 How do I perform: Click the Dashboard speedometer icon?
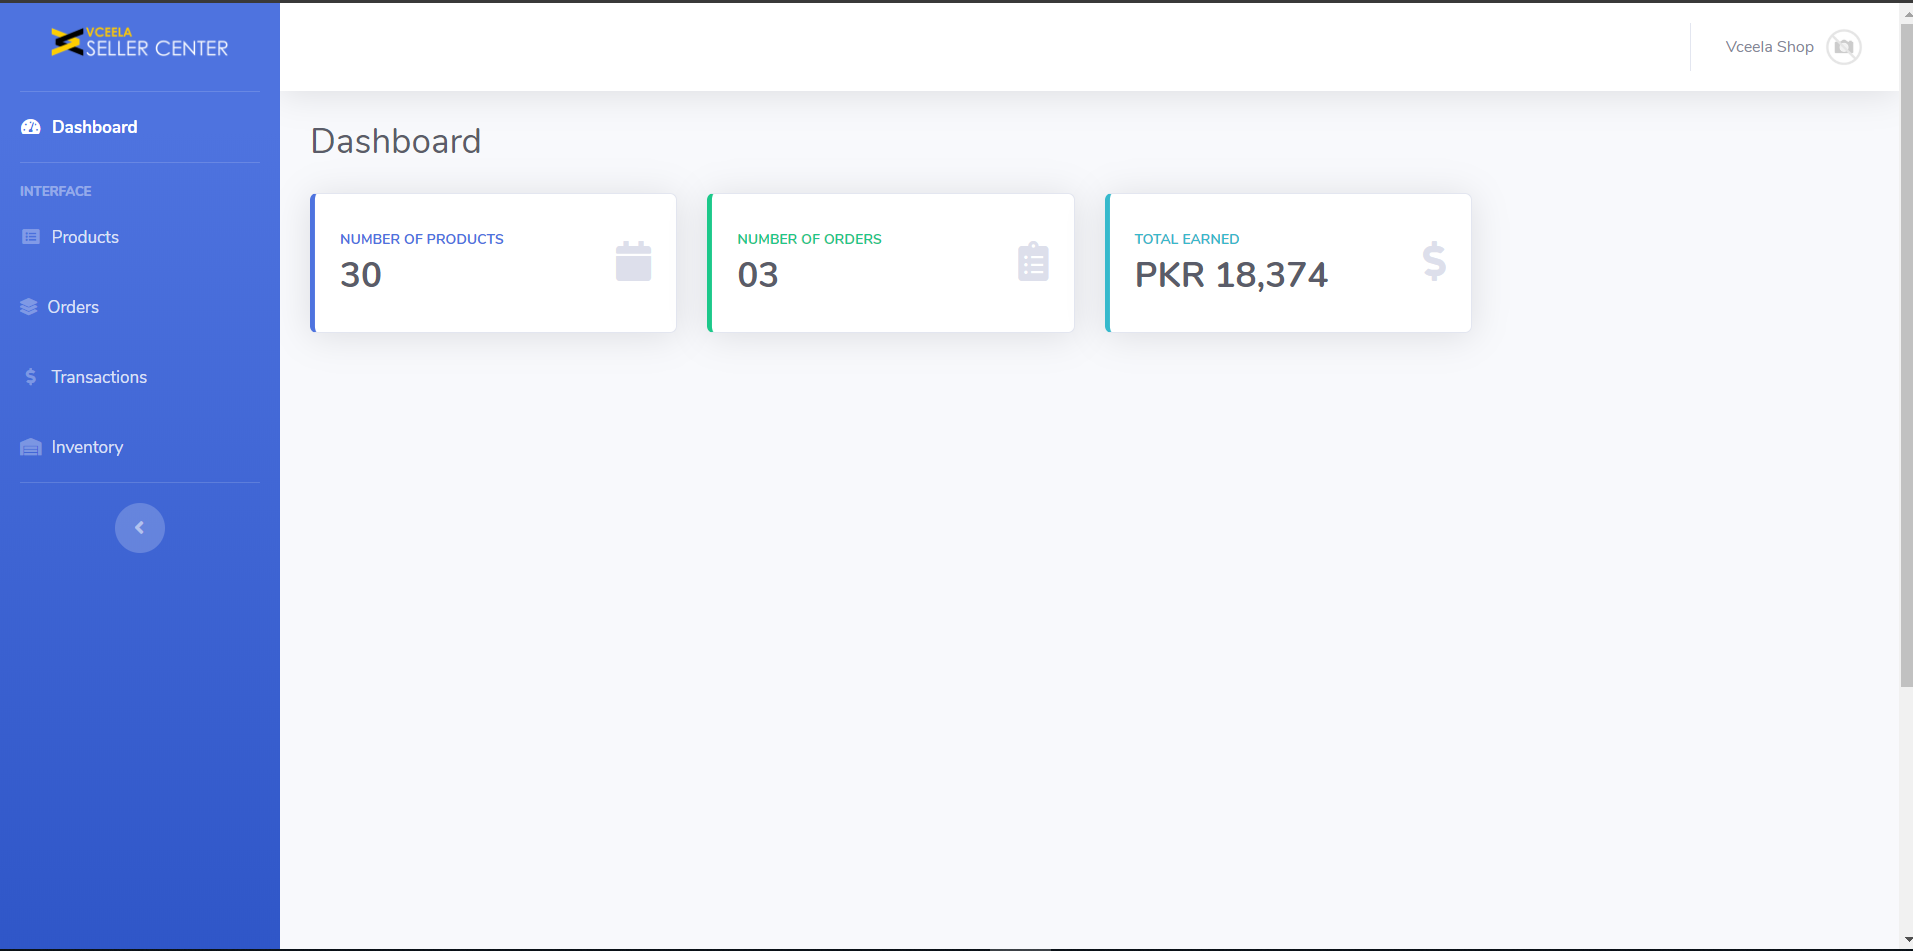point(31,127)
